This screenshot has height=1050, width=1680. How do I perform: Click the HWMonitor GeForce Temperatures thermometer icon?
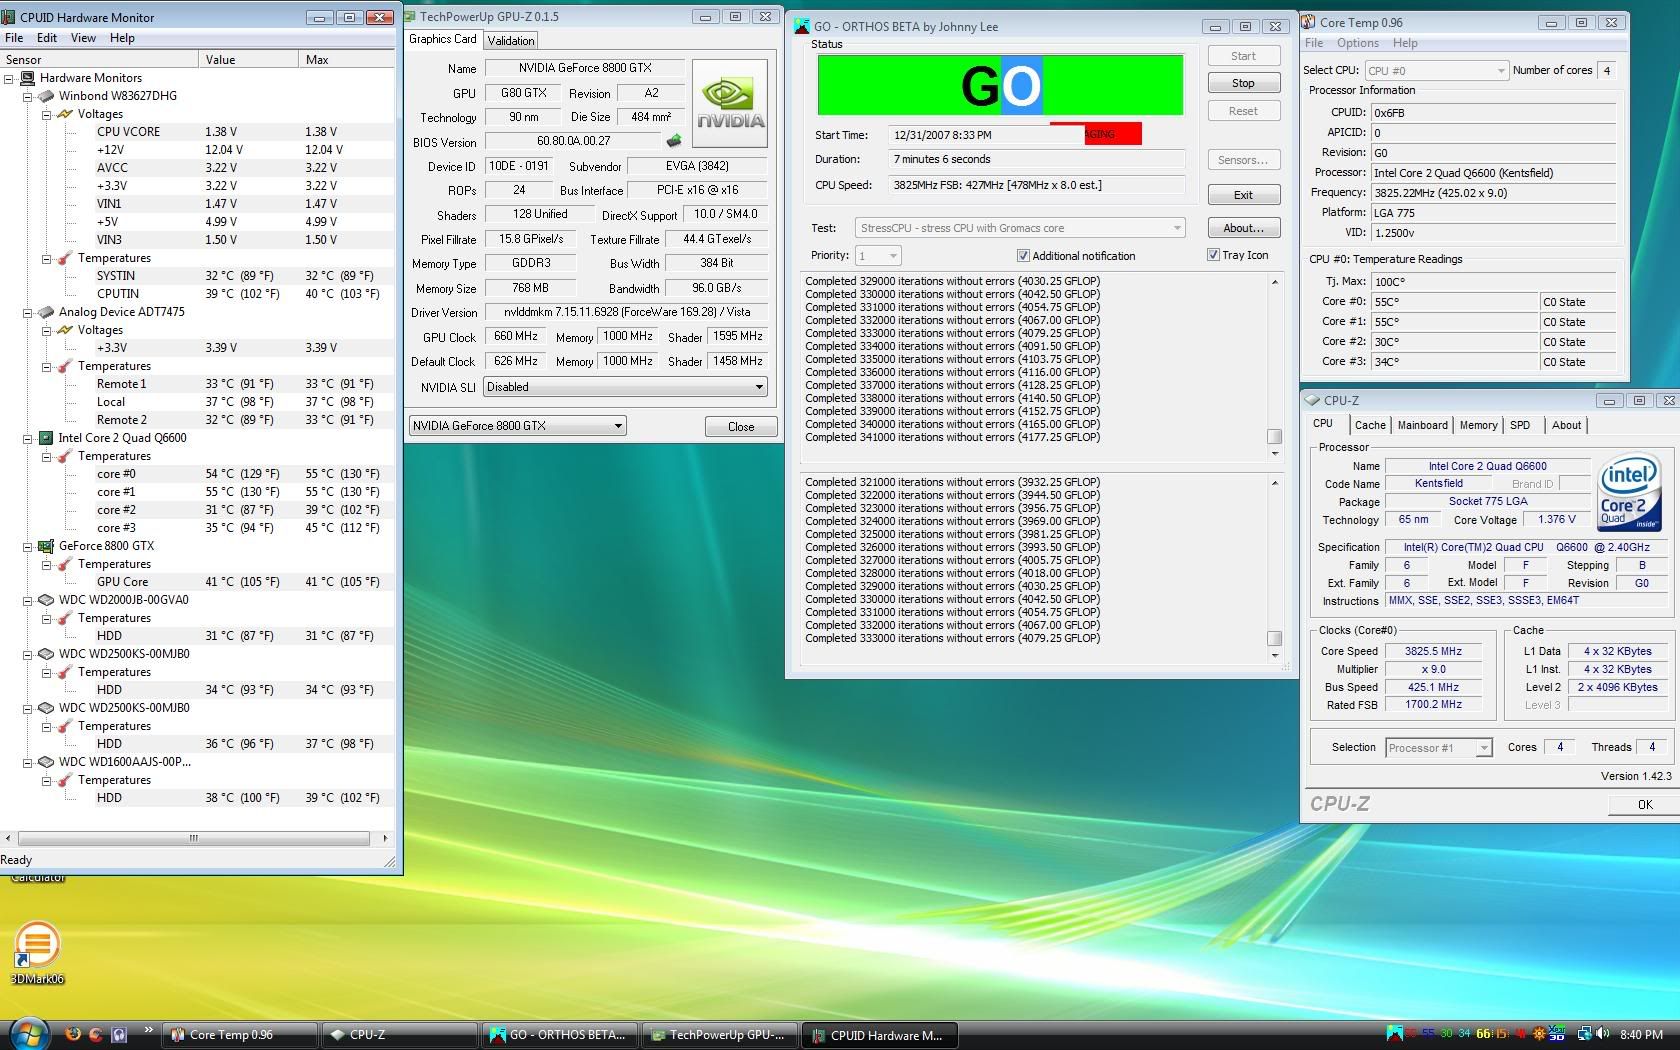(65, 564)
